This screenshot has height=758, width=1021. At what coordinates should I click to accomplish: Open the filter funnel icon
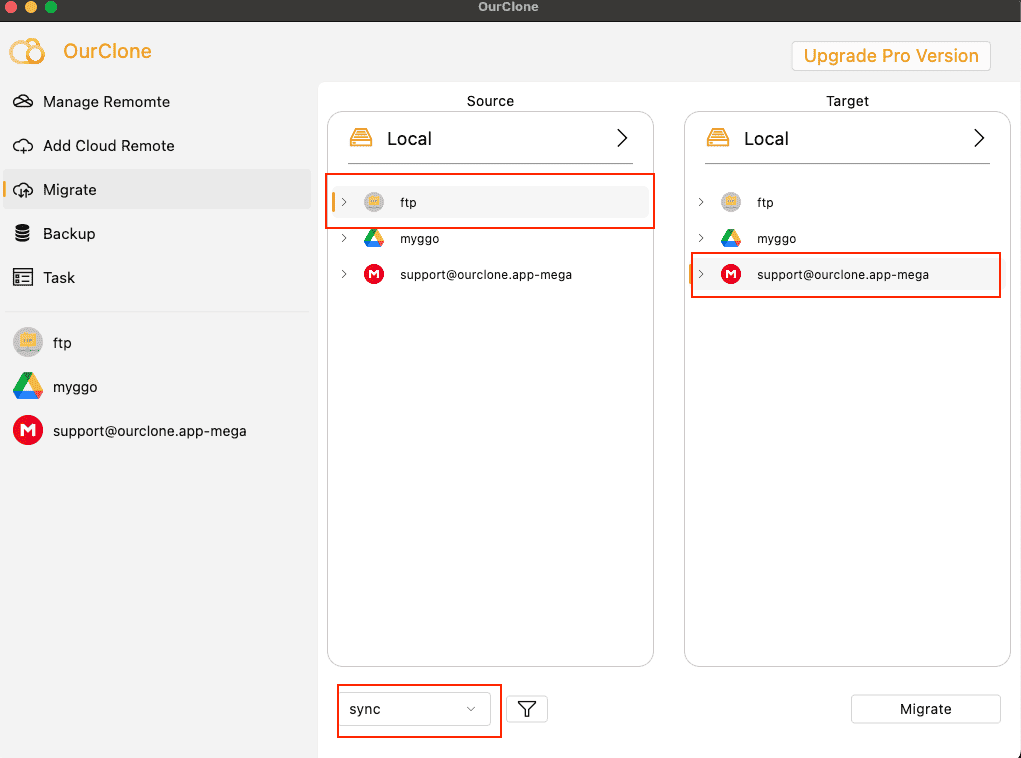tap(526, 709)
